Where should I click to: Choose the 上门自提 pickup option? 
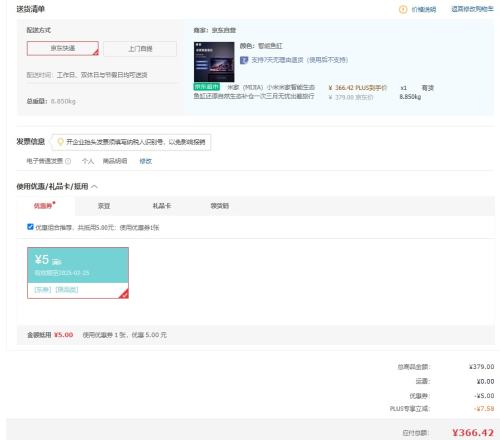coord(140,49)
